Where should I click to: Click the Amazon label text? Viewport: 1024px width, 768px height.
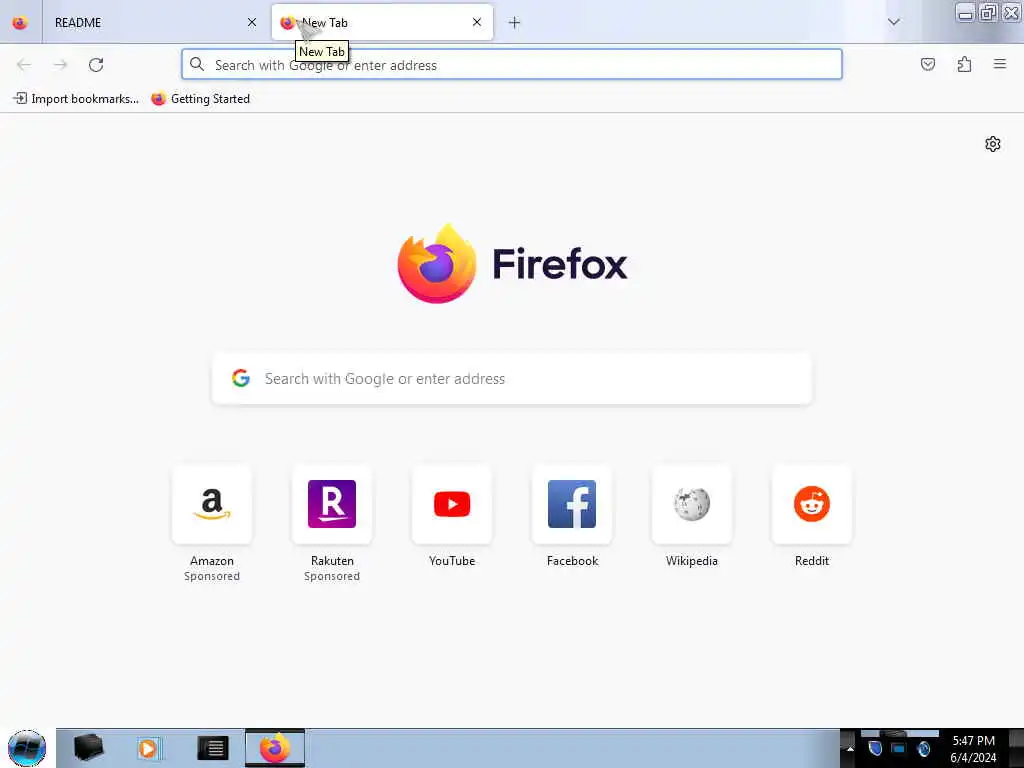click(x=212, y=561)
